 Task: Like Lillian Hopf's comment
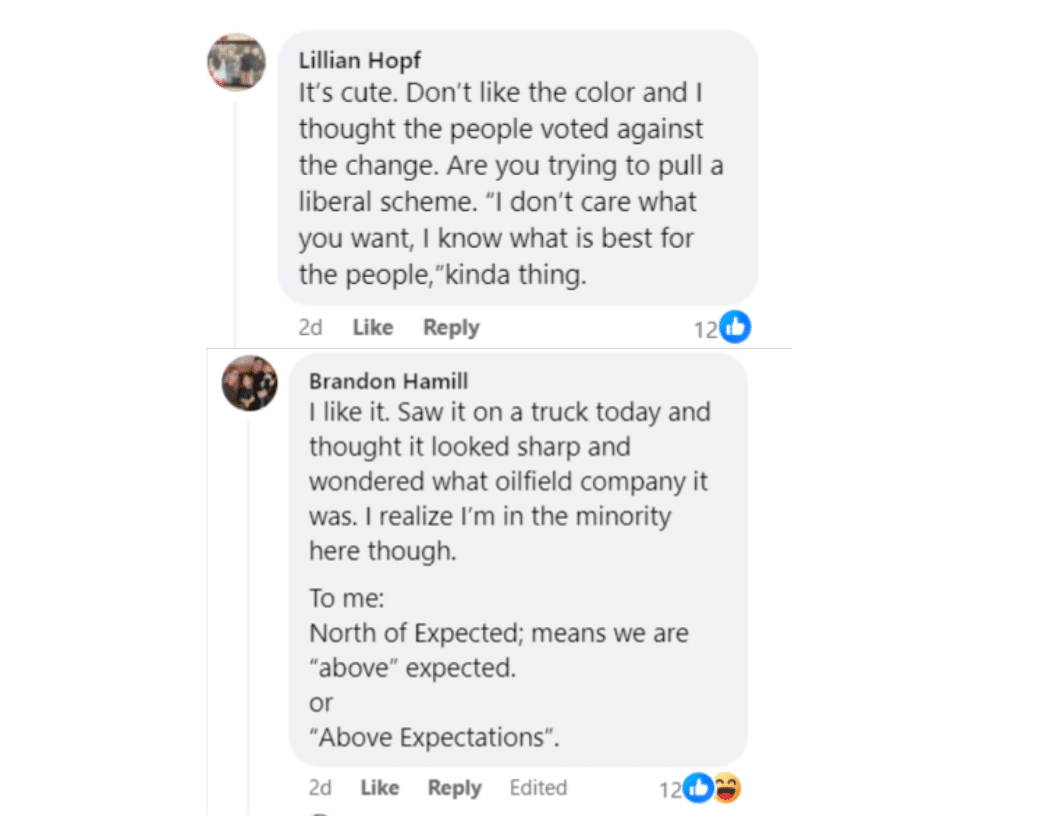pos(372,327)
